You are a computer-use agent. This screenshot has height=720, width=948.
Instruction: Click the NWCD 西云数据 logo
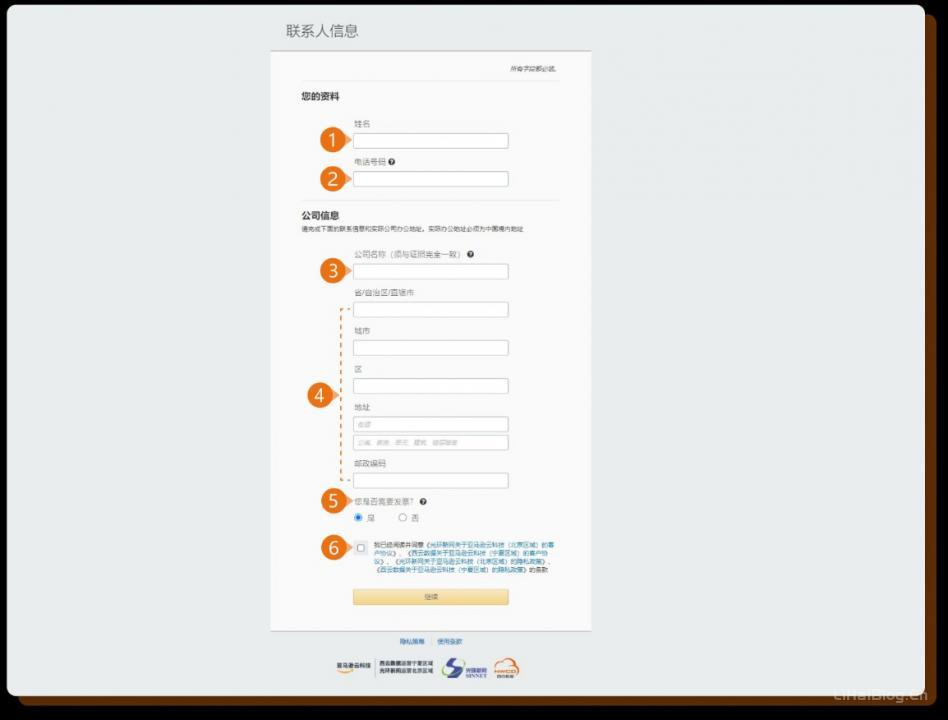click(x=506, y=667)
